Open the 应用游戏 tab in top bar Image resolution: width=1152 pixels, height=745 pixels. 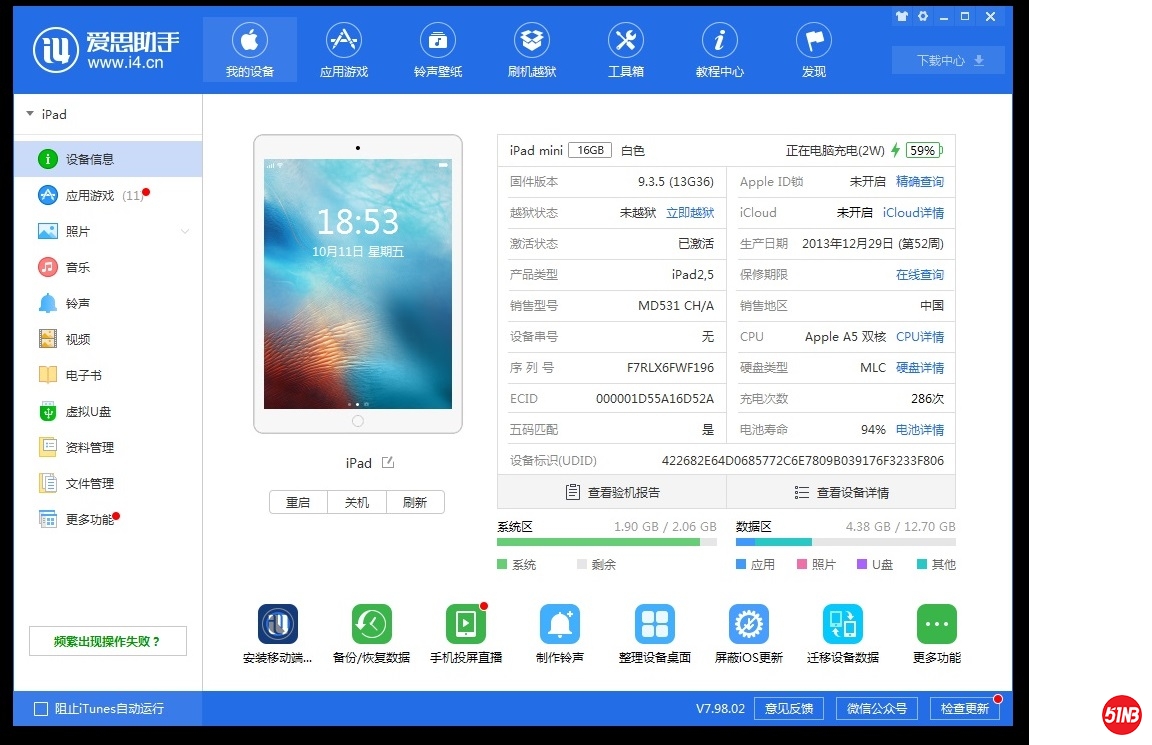(x=344, y=49)
